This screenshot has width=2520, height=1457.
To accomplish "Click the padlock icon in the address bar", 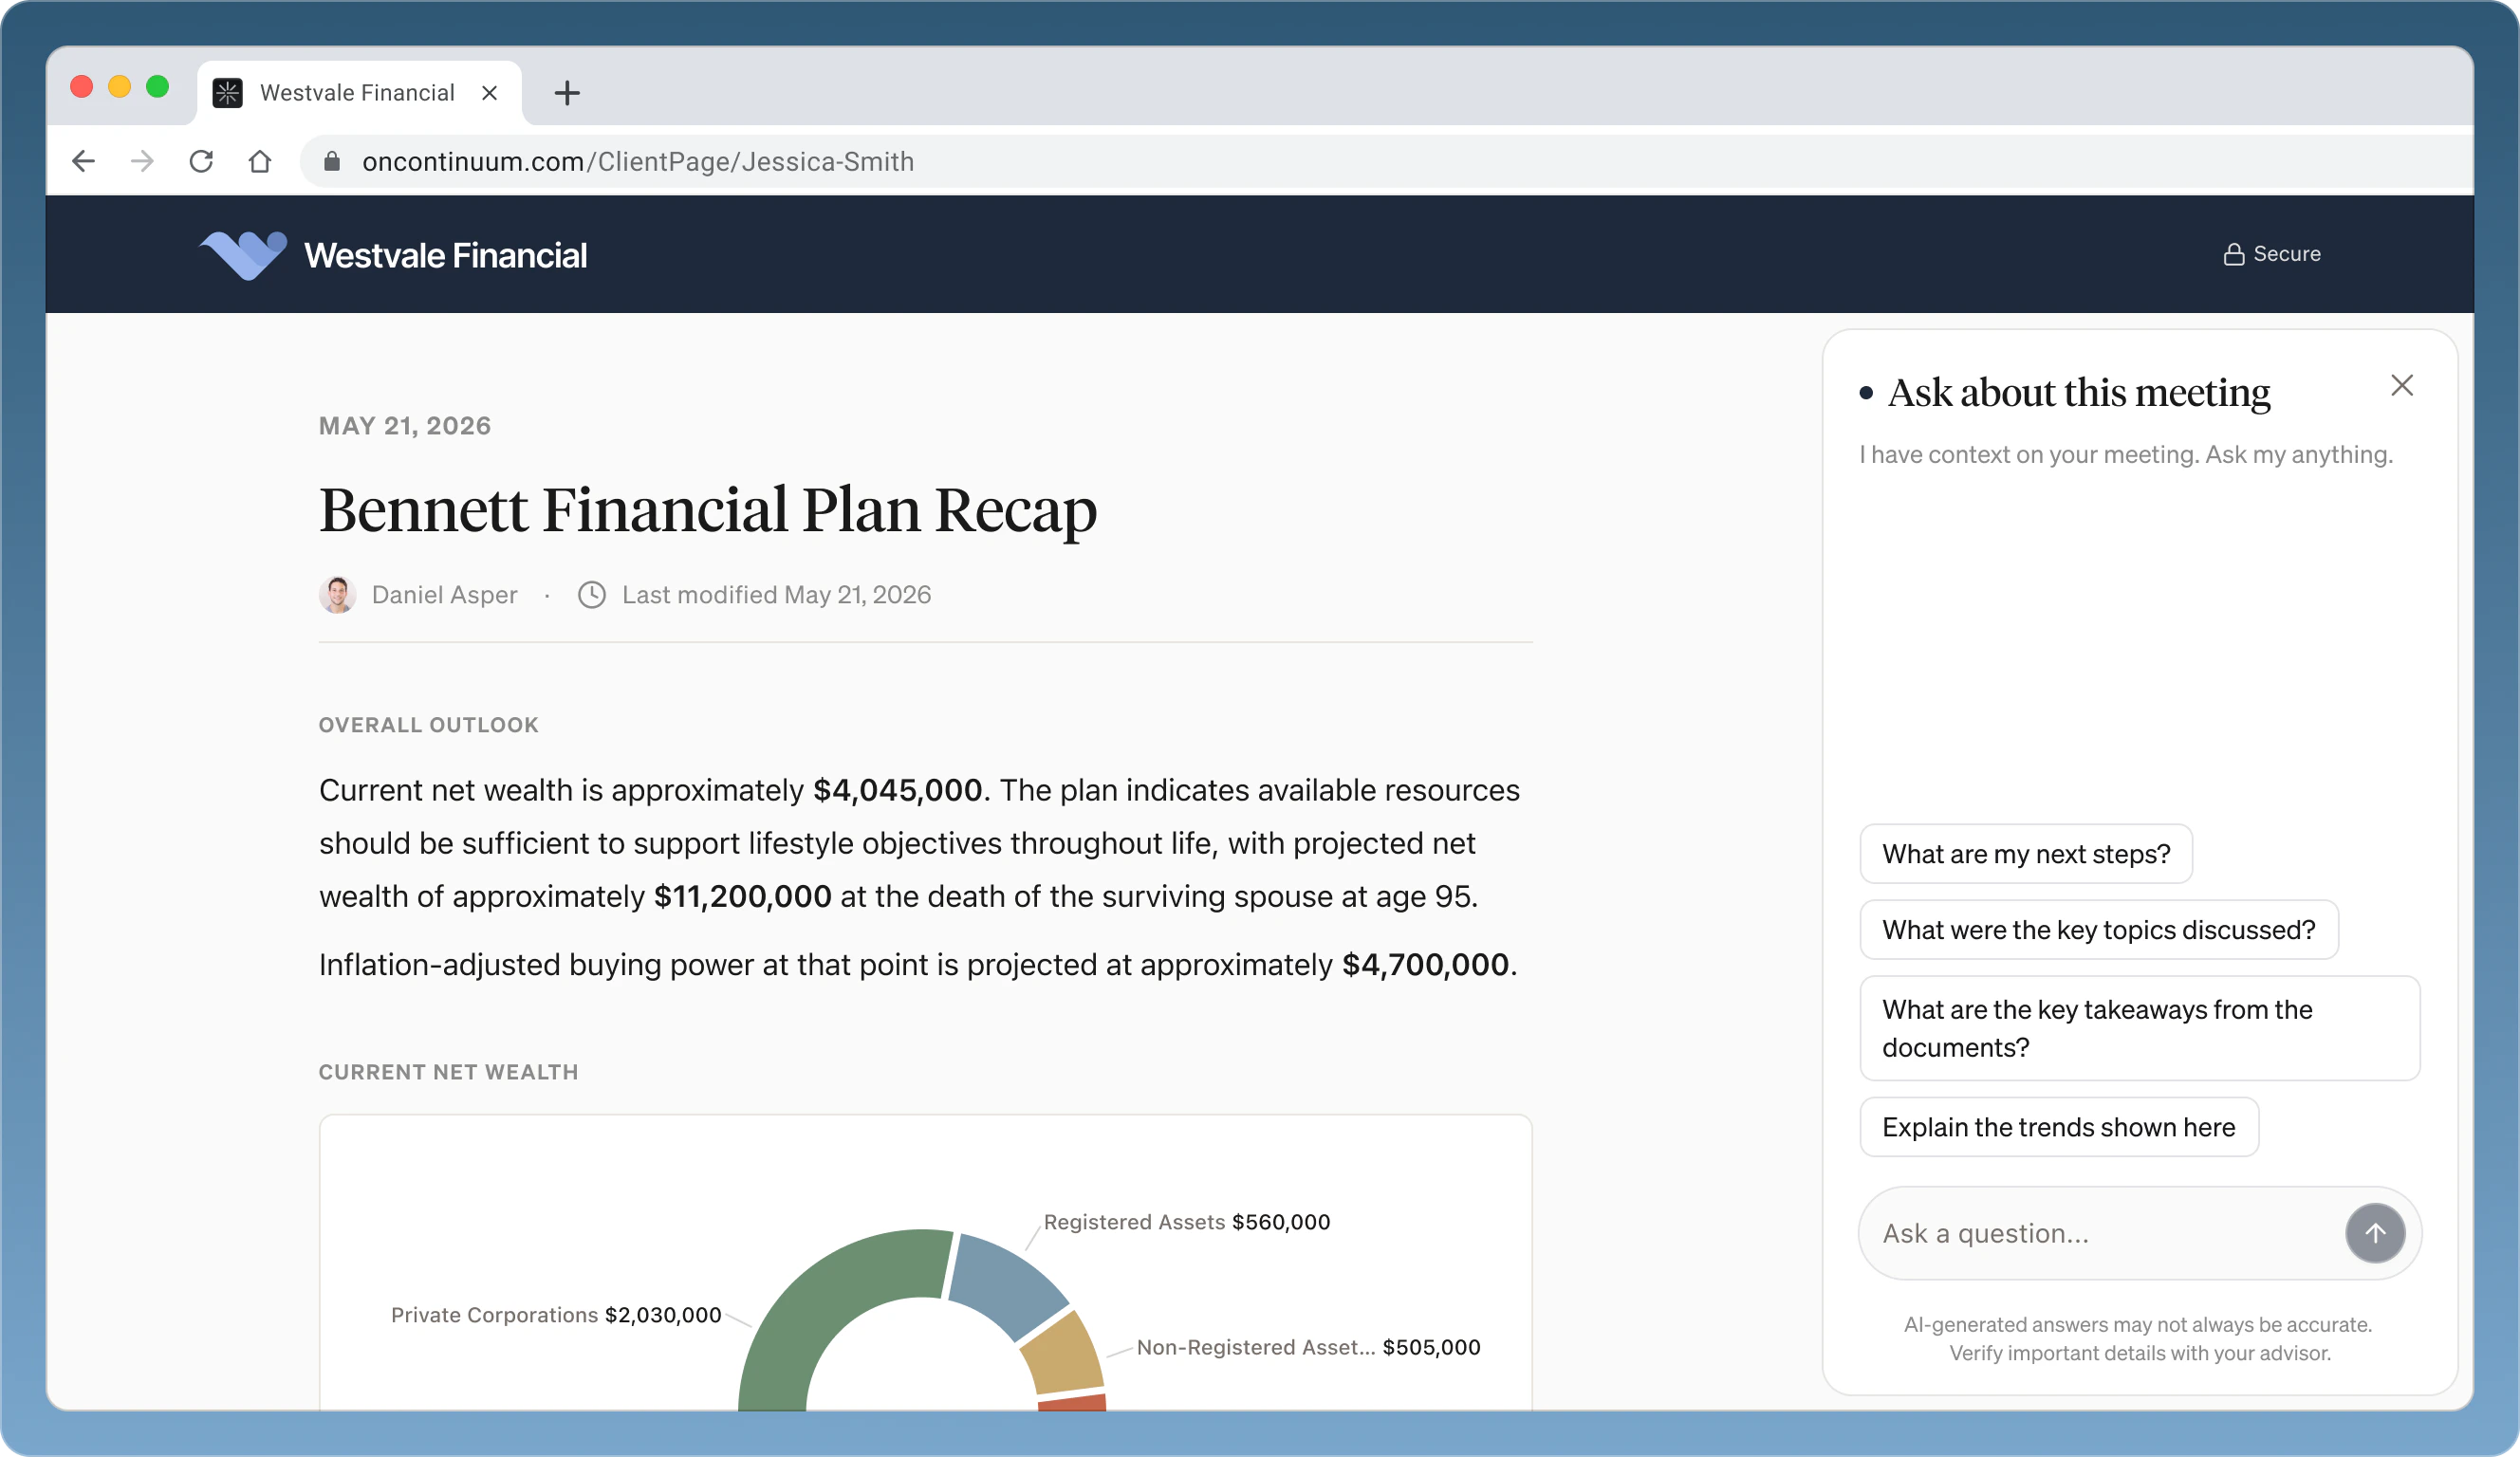I will click(332, 161).
